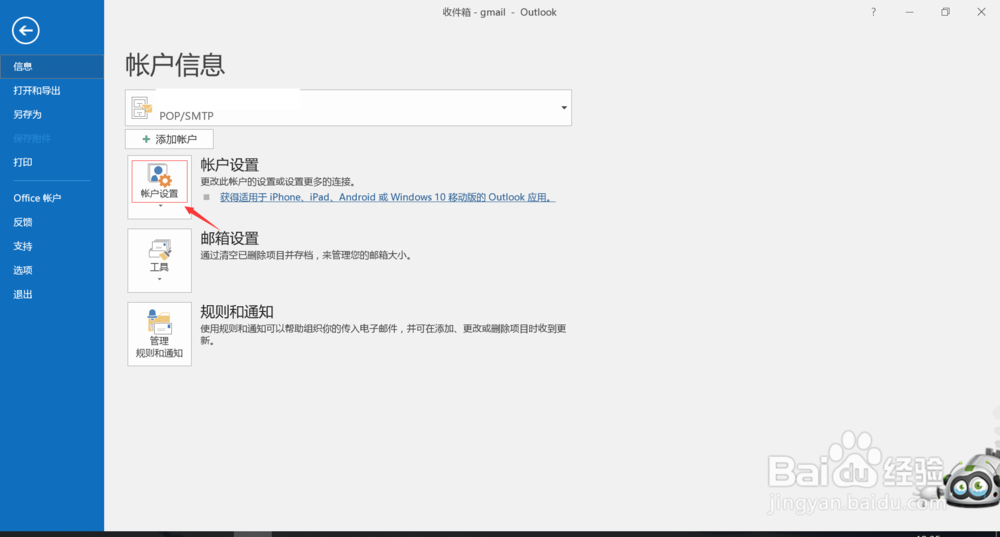1000x537 pixels.
Task: Click the help question mark icon
Action: 873,12
